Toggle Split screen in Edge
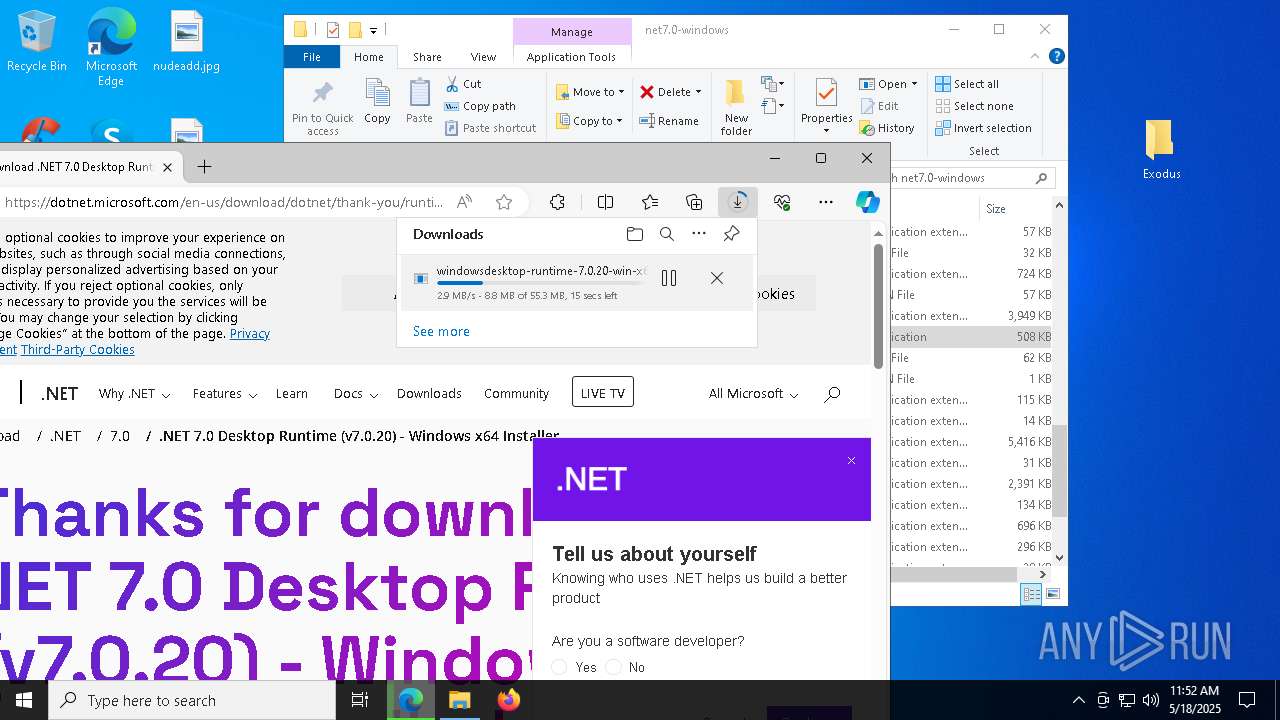Viewport: 1280px width, 720px height. [x=605, y=202]
